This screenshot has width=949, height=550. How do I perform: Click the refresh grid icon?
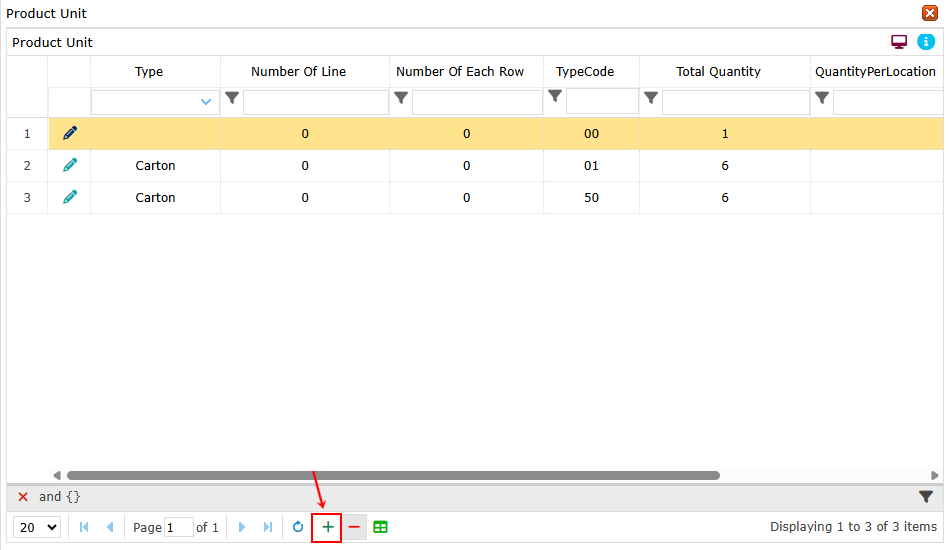pyautogui.click(x=298, y=527)
